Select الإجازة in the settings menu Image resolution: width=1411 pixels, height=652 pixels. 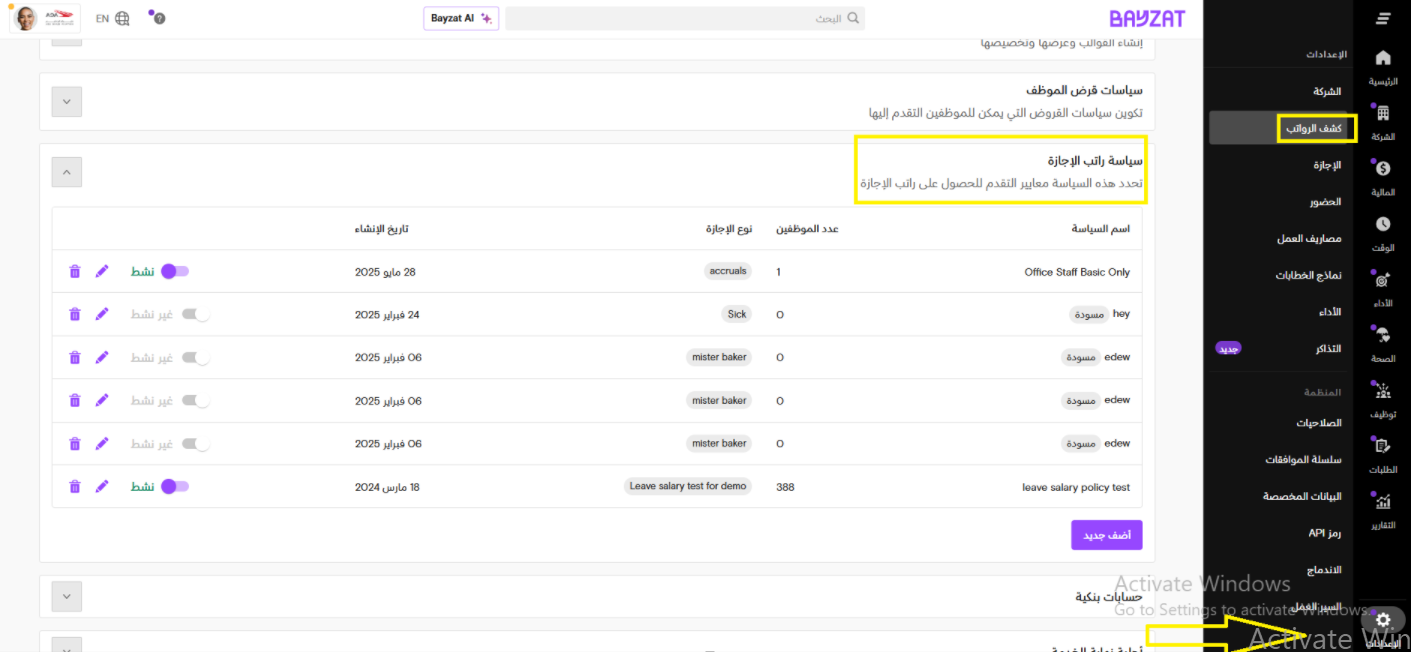coord(1327,165)
